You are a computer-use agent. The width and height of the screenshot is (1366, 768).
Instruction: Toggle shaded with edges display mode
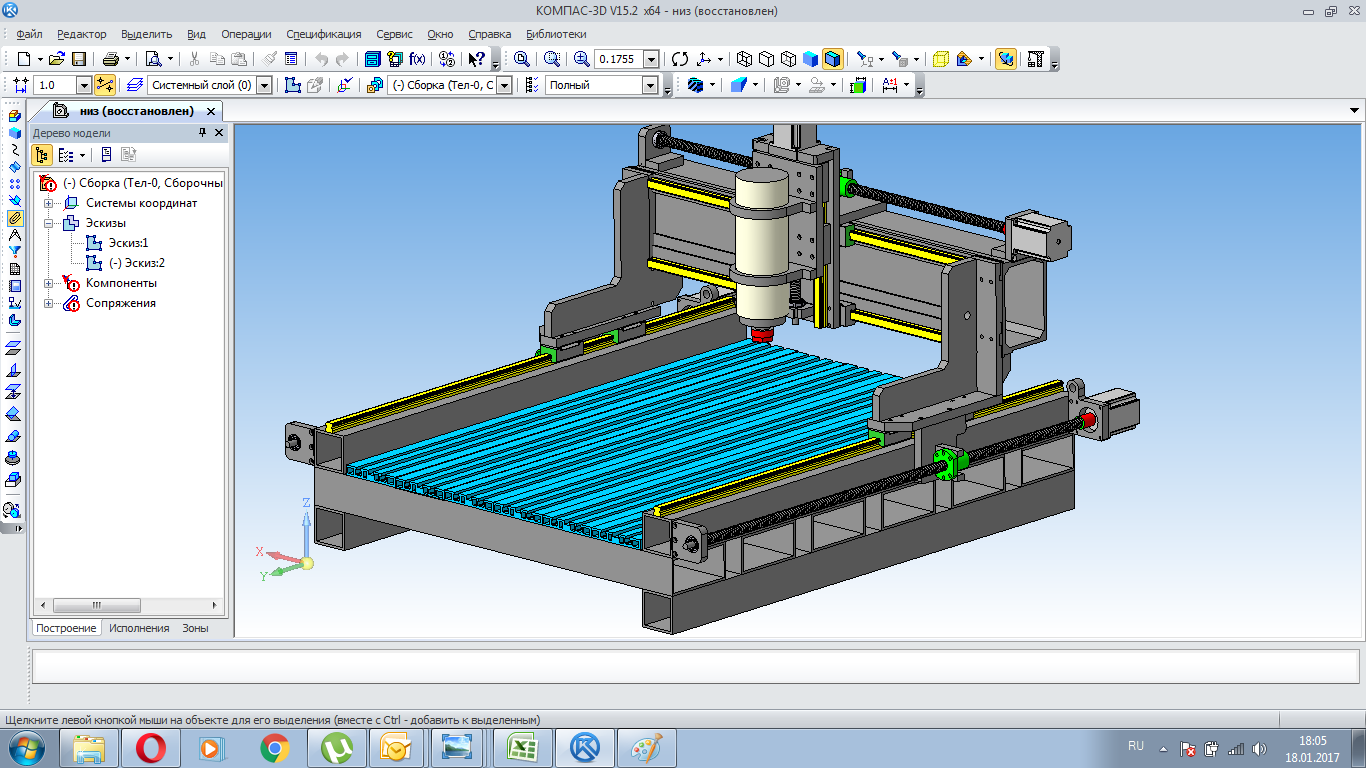coord(832,59)
